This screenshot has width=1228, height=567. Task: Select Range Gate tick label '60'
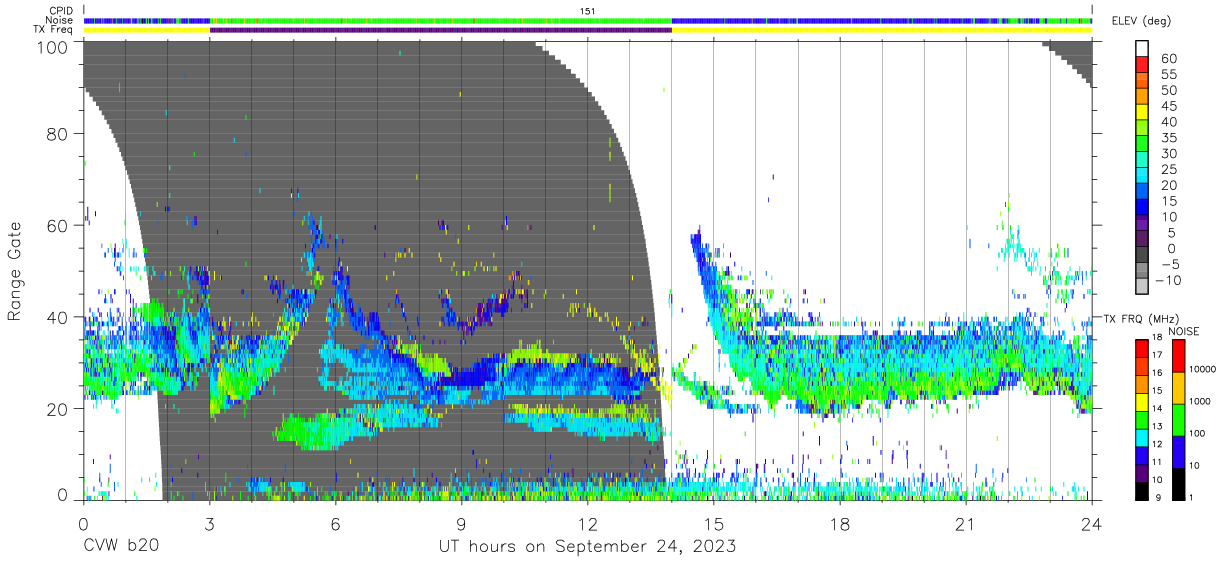[x=58, y=225]
